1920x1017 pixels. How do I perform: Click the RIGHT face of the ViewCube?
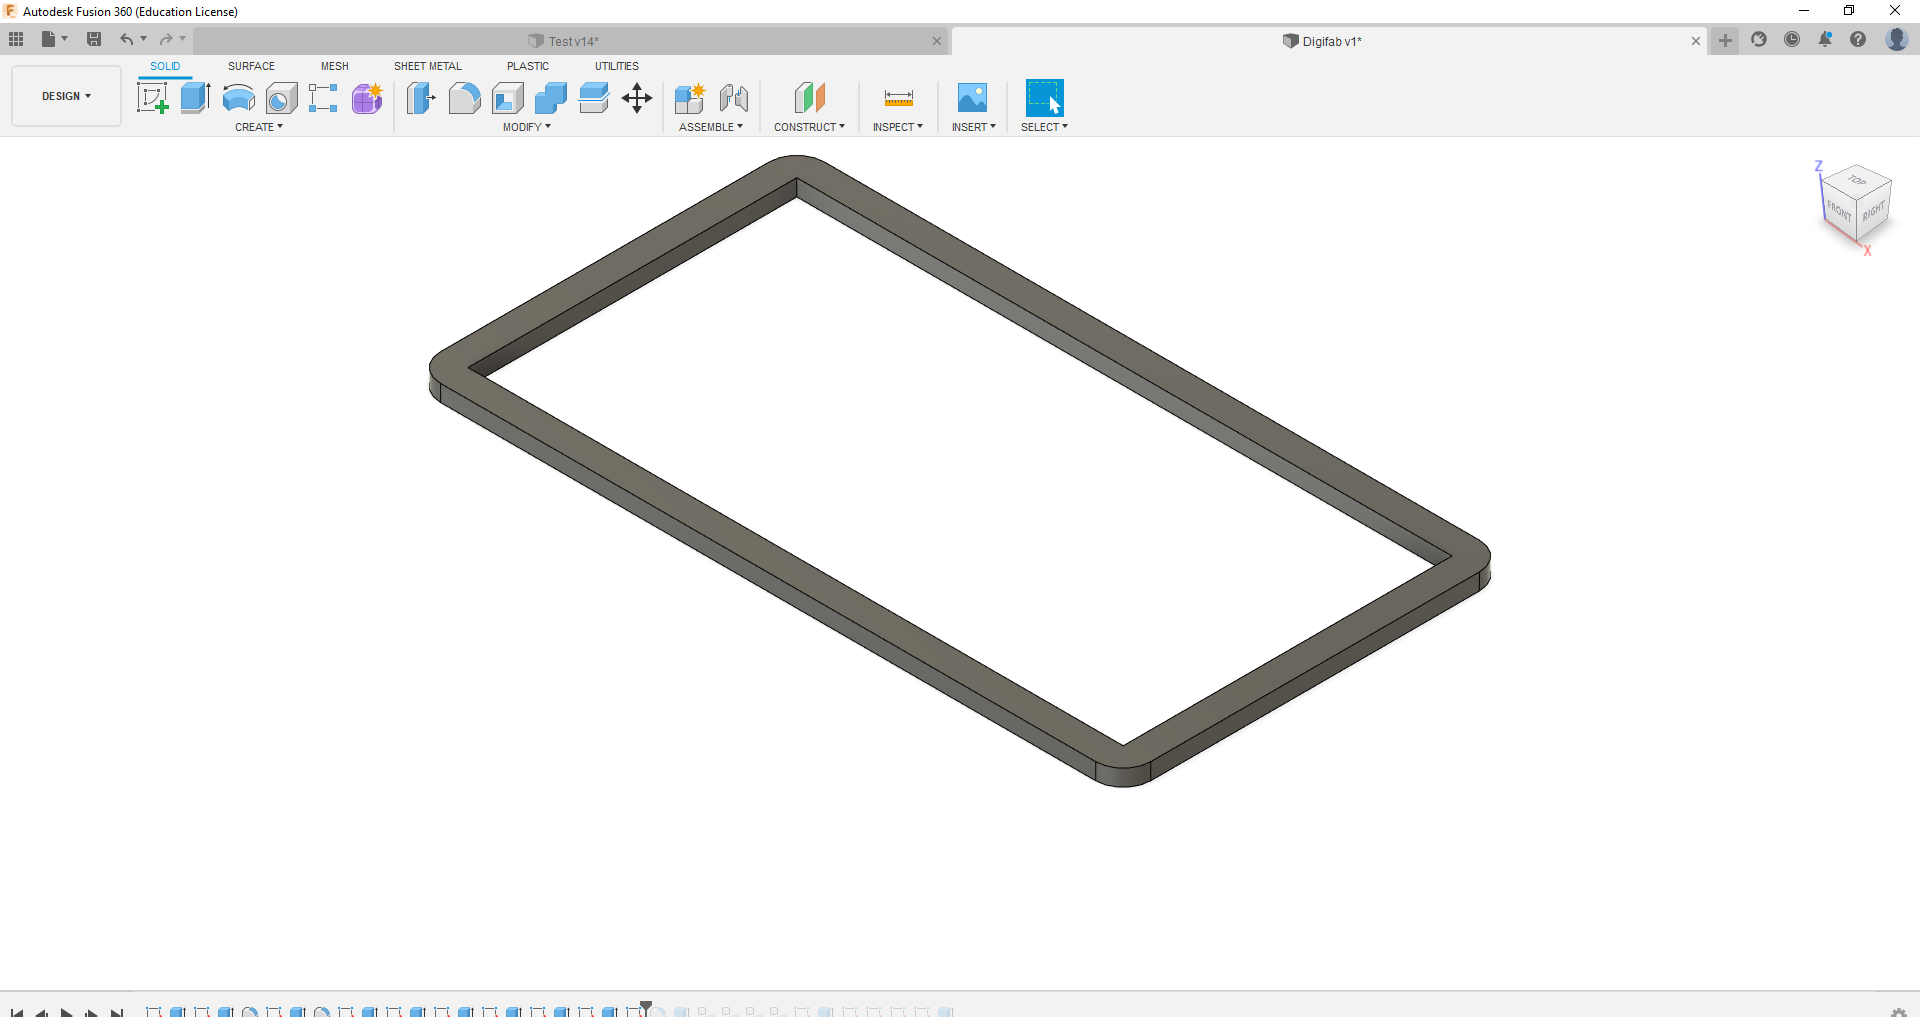(1874, 212)
